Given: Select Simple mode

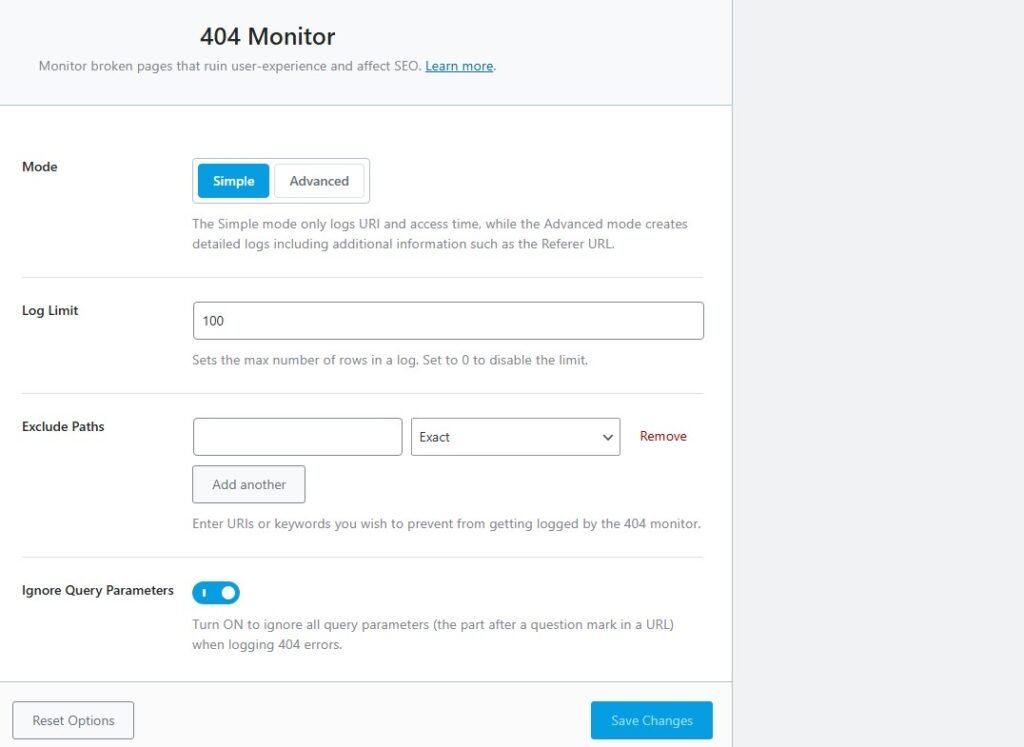Looking at the screenshot, I should click(x=234, y=181).
